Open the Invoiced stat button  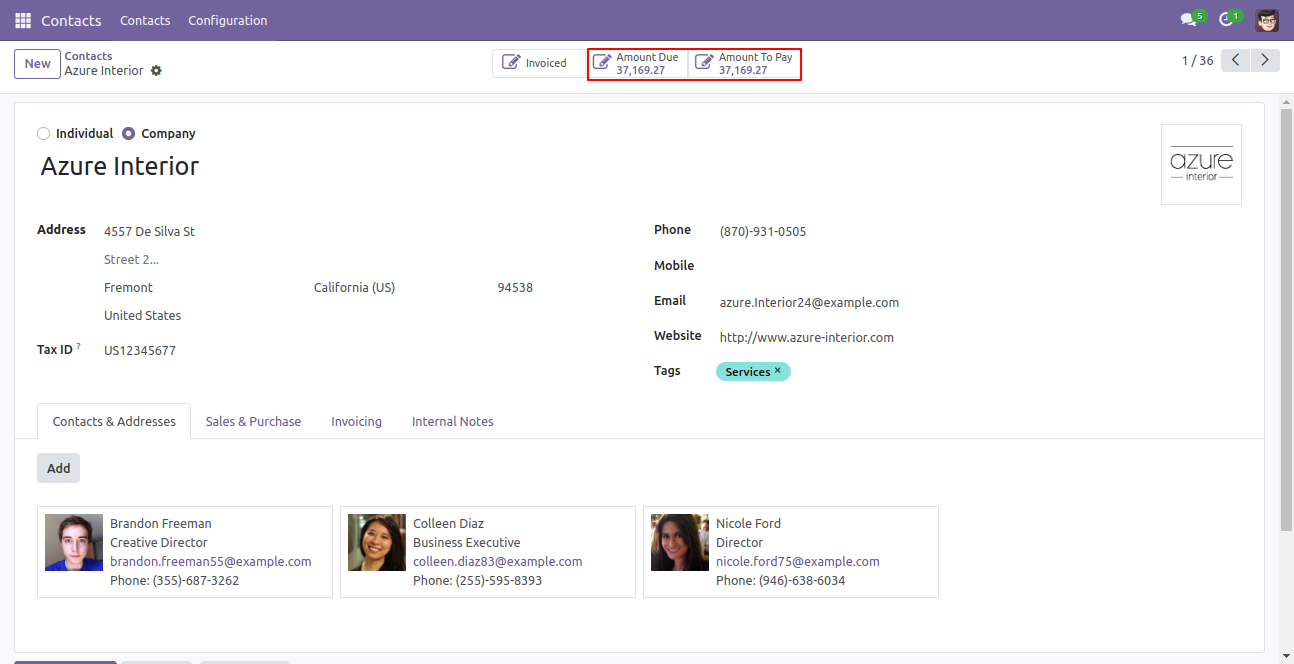tap(537, 63)
